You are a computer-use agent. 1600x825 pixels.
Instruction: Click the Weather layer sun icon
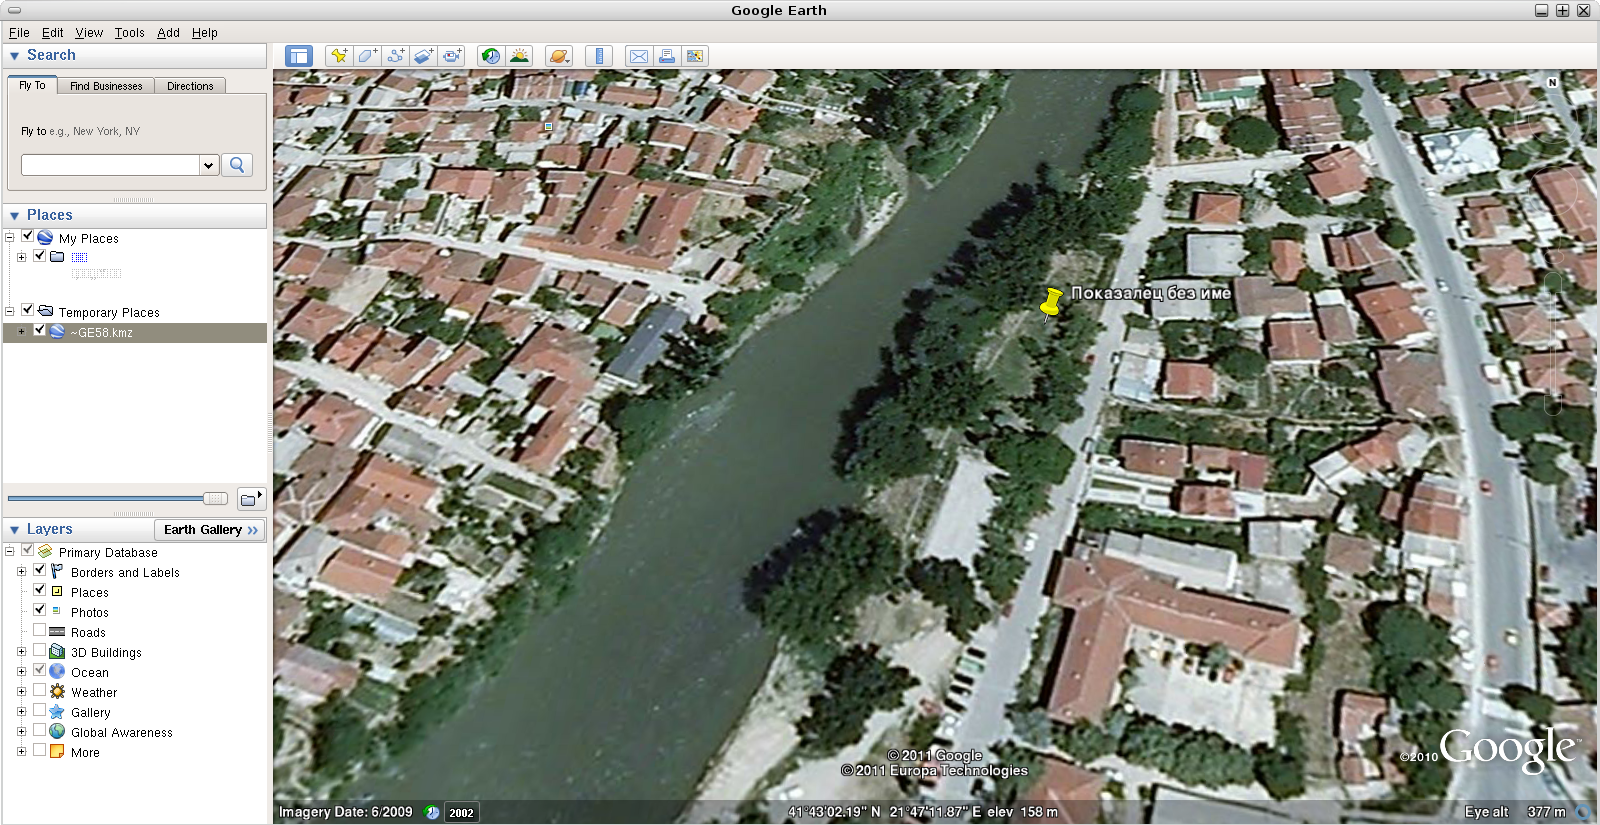pyautogui.click(x=57, y=692)
